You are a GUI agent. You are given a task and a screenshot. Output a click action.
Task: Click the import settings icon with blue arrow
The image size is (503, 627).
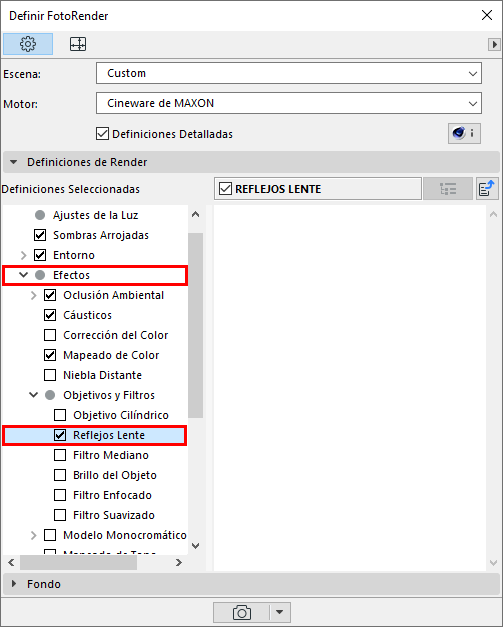coord(487,189)
